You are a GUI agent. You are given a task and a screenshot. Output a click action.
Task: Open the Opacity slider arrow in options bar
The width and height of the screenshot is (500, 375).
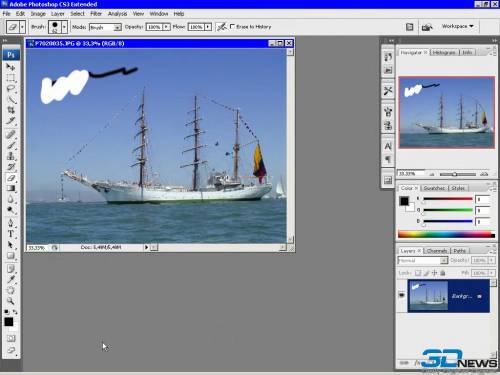[166, 27]
